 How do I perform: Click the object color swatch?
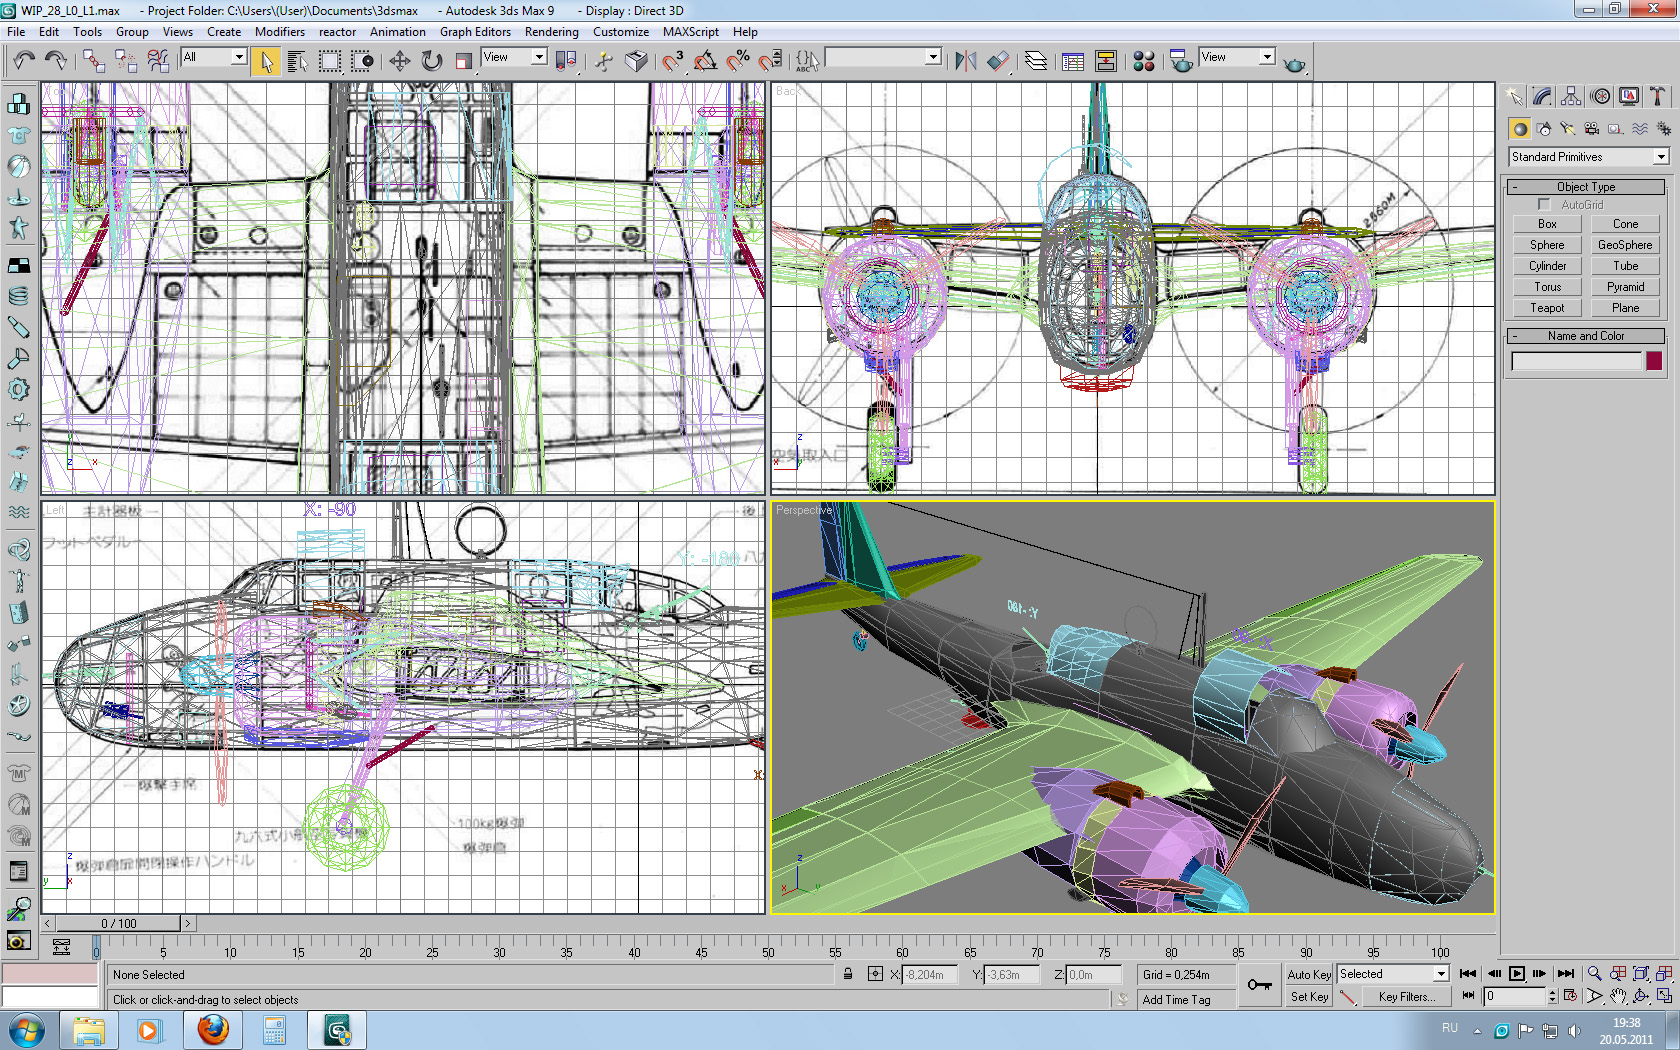click(x=1654, y=361)
